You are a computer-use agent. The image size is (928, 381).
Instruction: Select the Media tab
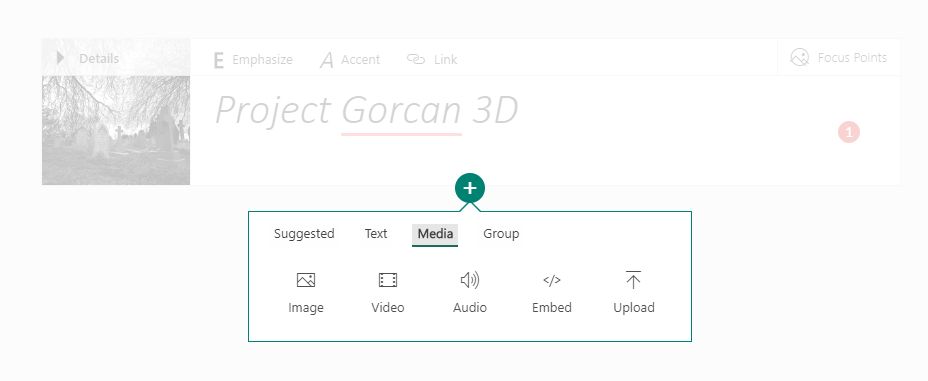coord(435,234)
